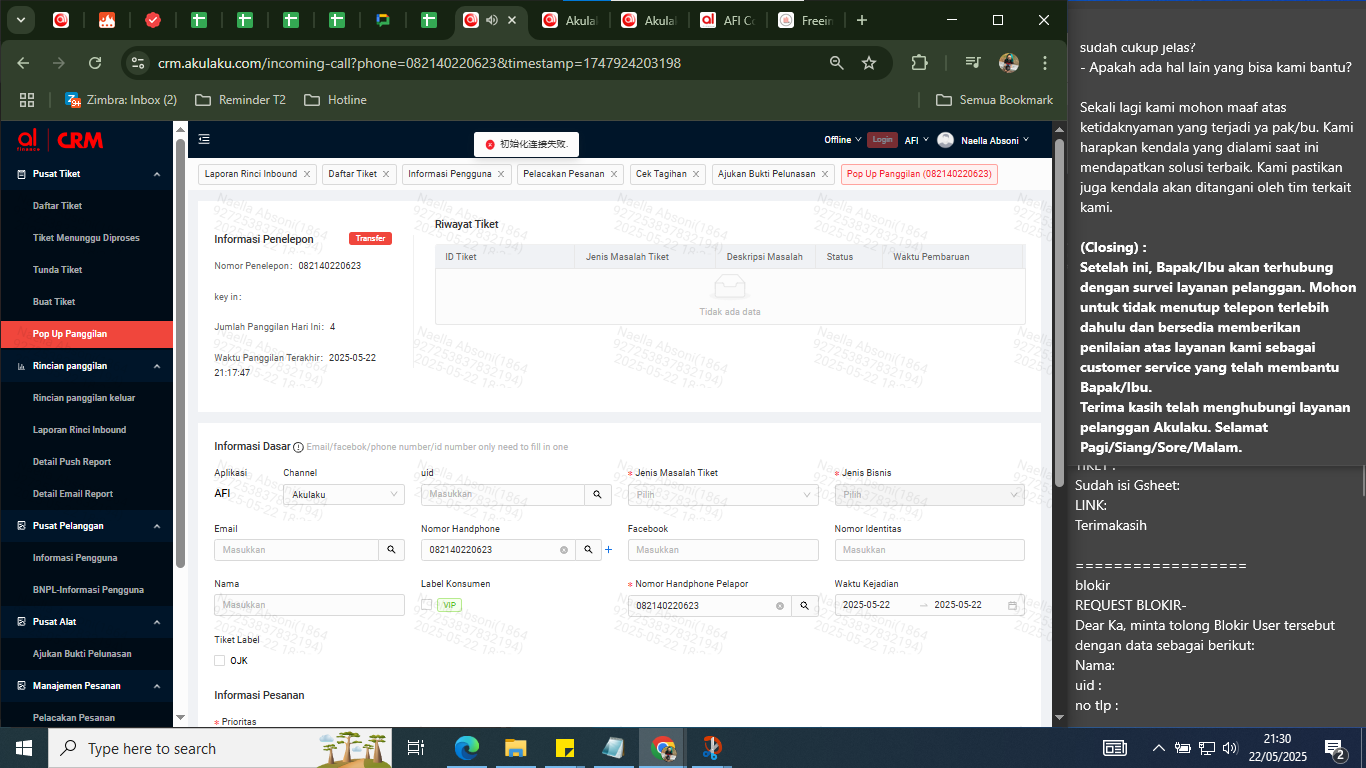The width and height of the screenshot is (1366, 768).
Task: Open Microsoft Edge from the taskbar
Action: [x=467, y=748]
